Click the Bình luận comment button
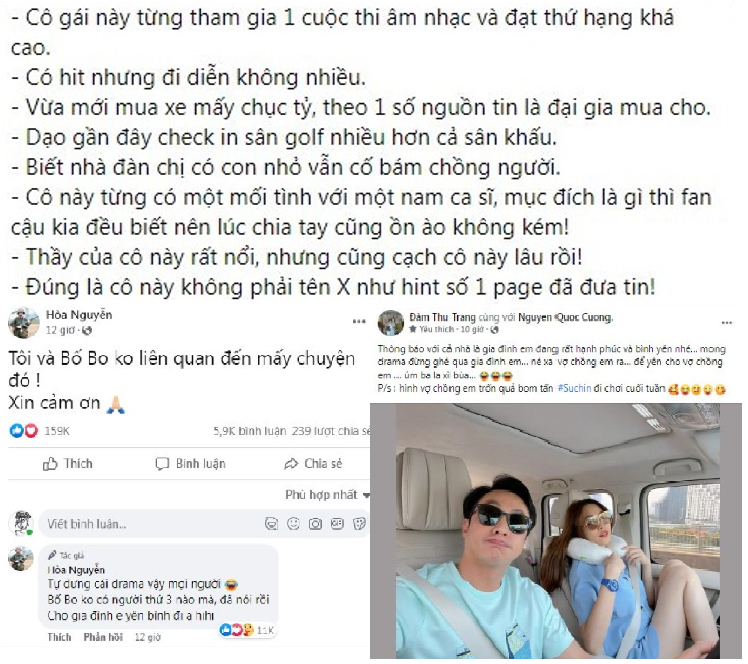 (x=190, y=464)
